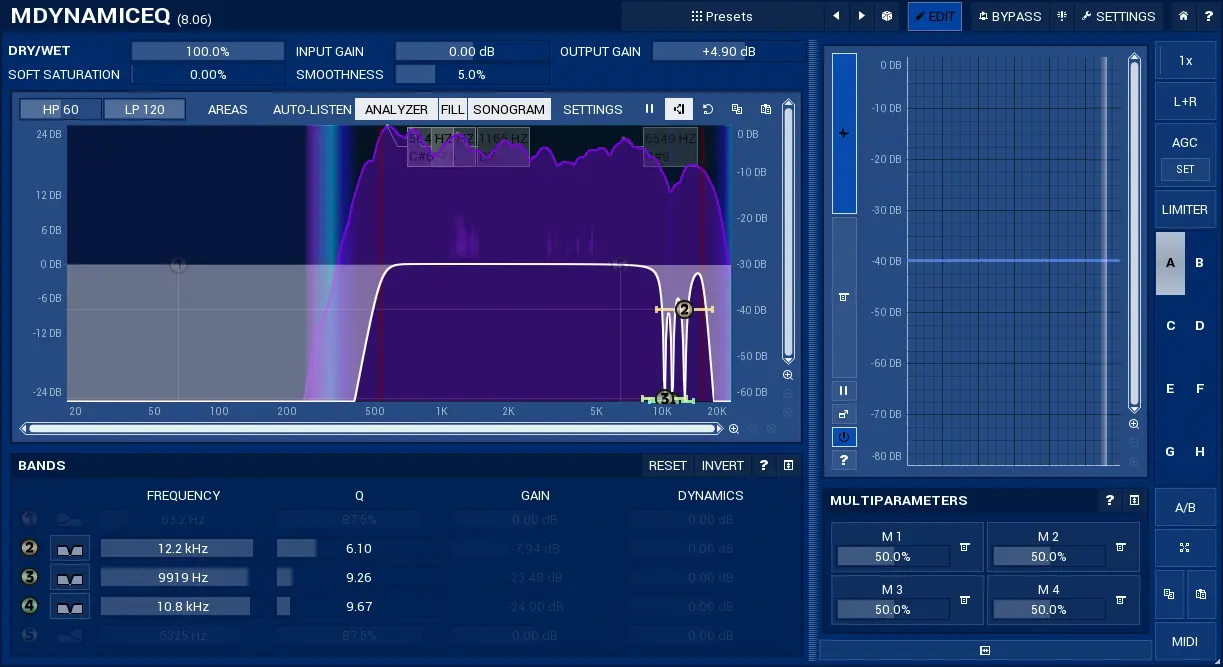Adjust the DRY/WET slider at 100.0%
This screenshot has height=667, width=1223.
pos(208,51)
